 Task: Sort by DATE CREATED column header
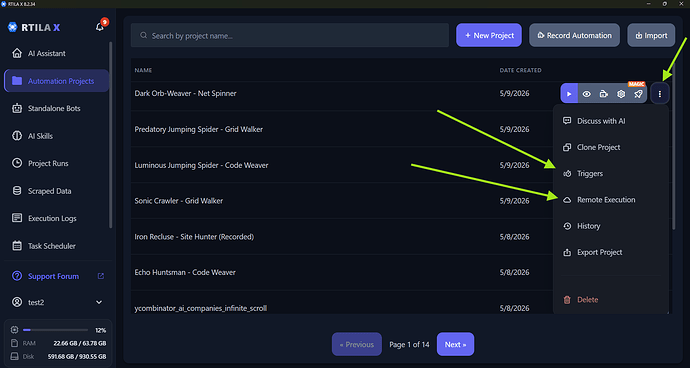coord(520,70)
